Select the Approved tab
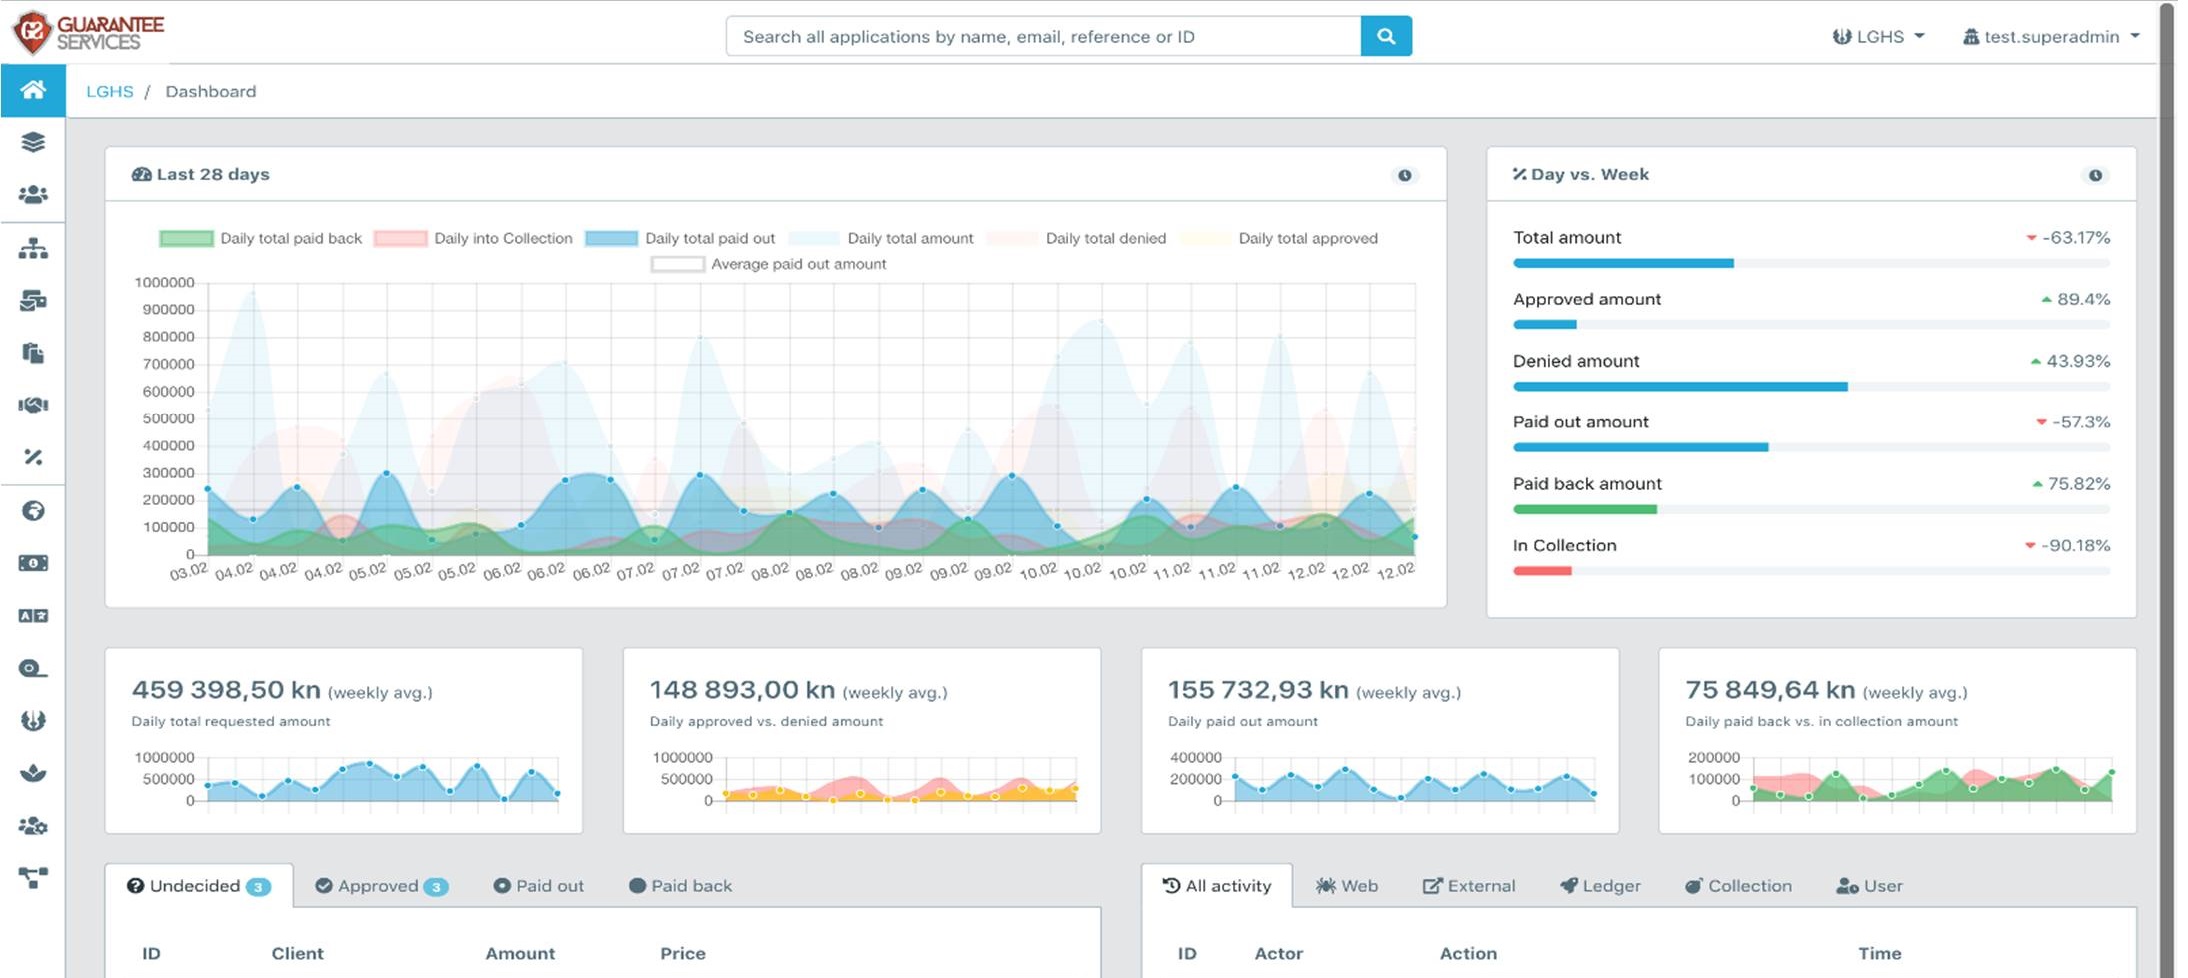2188x978 pixels. coord(382,886)
